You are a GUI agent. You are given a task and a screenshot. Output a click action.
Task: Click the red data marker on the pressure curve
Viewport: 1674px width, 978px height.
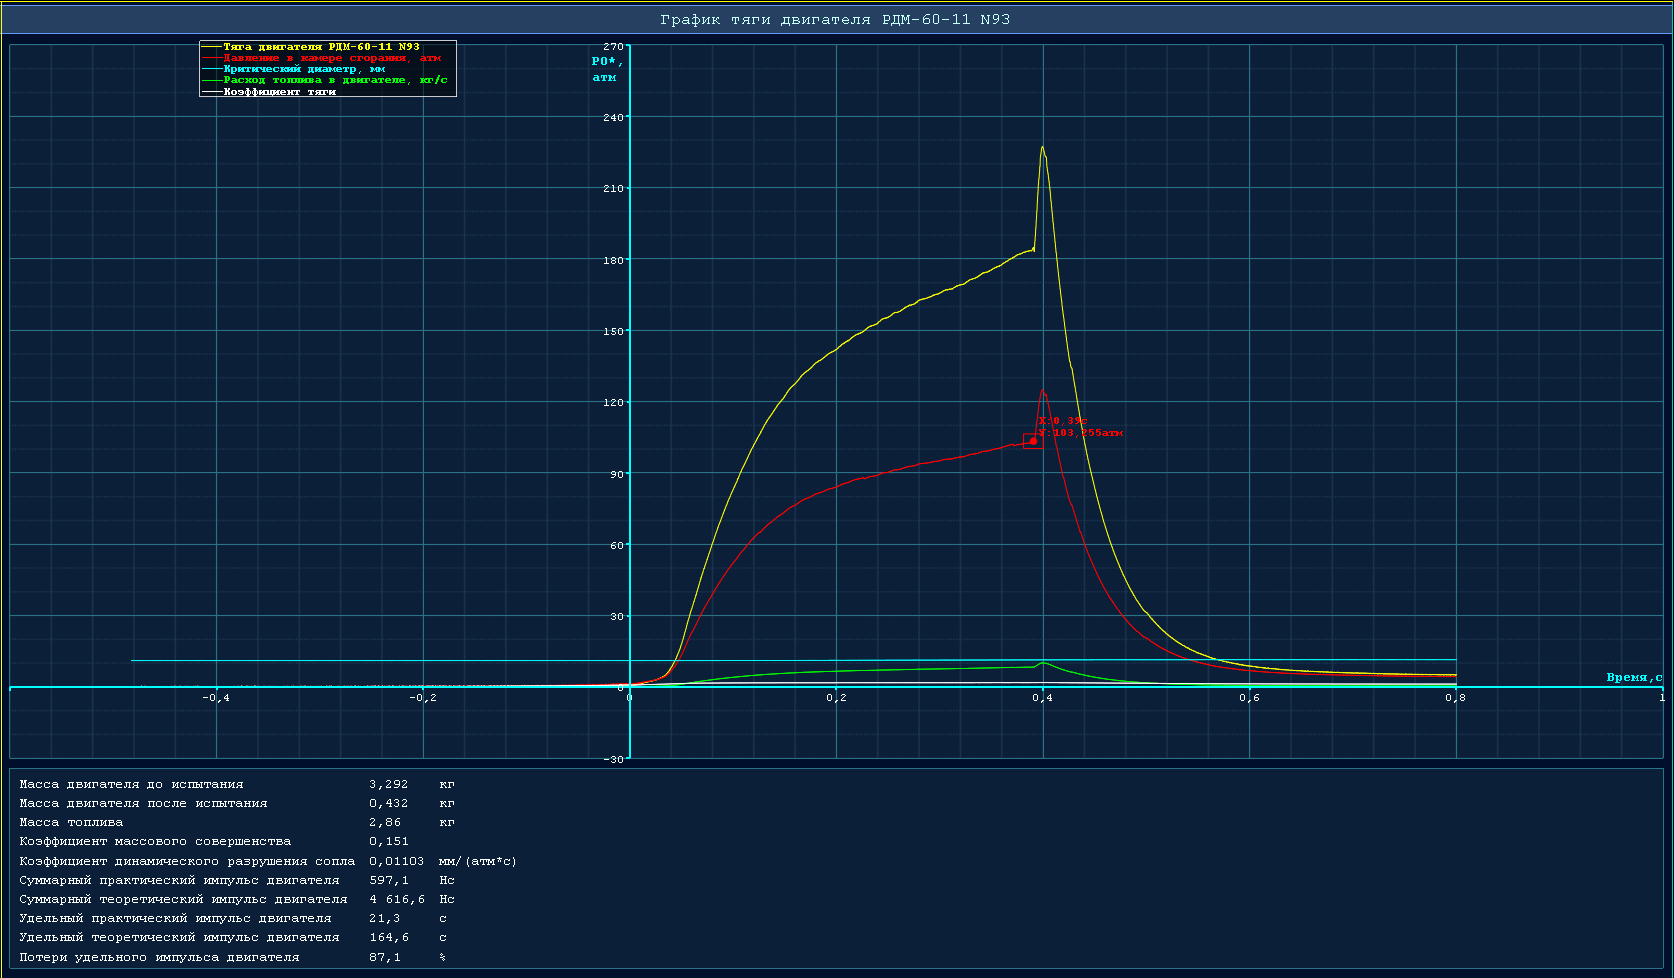pos(1033,441)
